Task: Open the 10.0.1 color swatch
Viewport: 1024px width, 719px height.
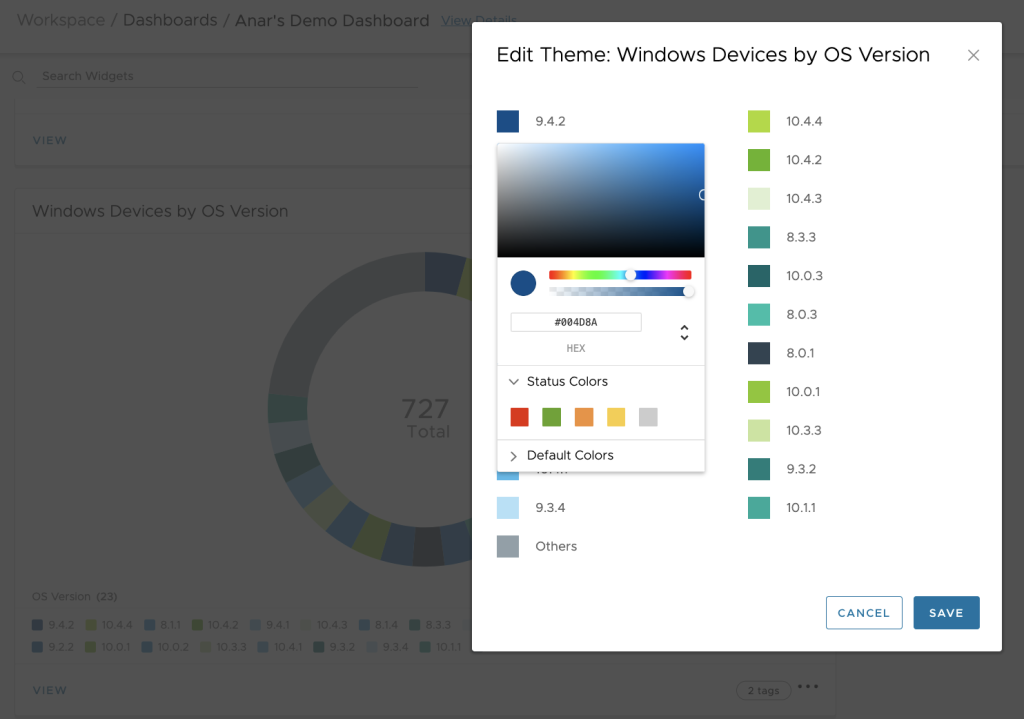Action: [759, 392]
